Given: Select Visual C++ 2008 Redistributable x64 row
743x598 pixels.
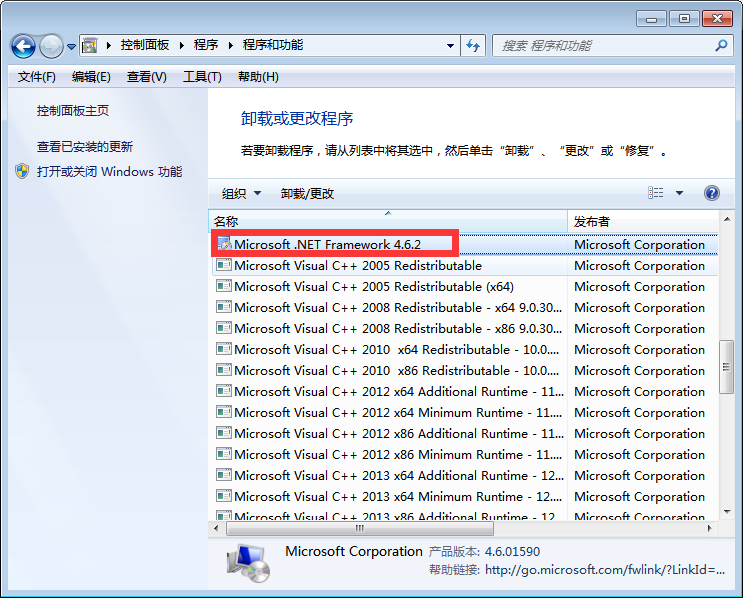Looking at the screenshot, I should [x=464, y=308].
